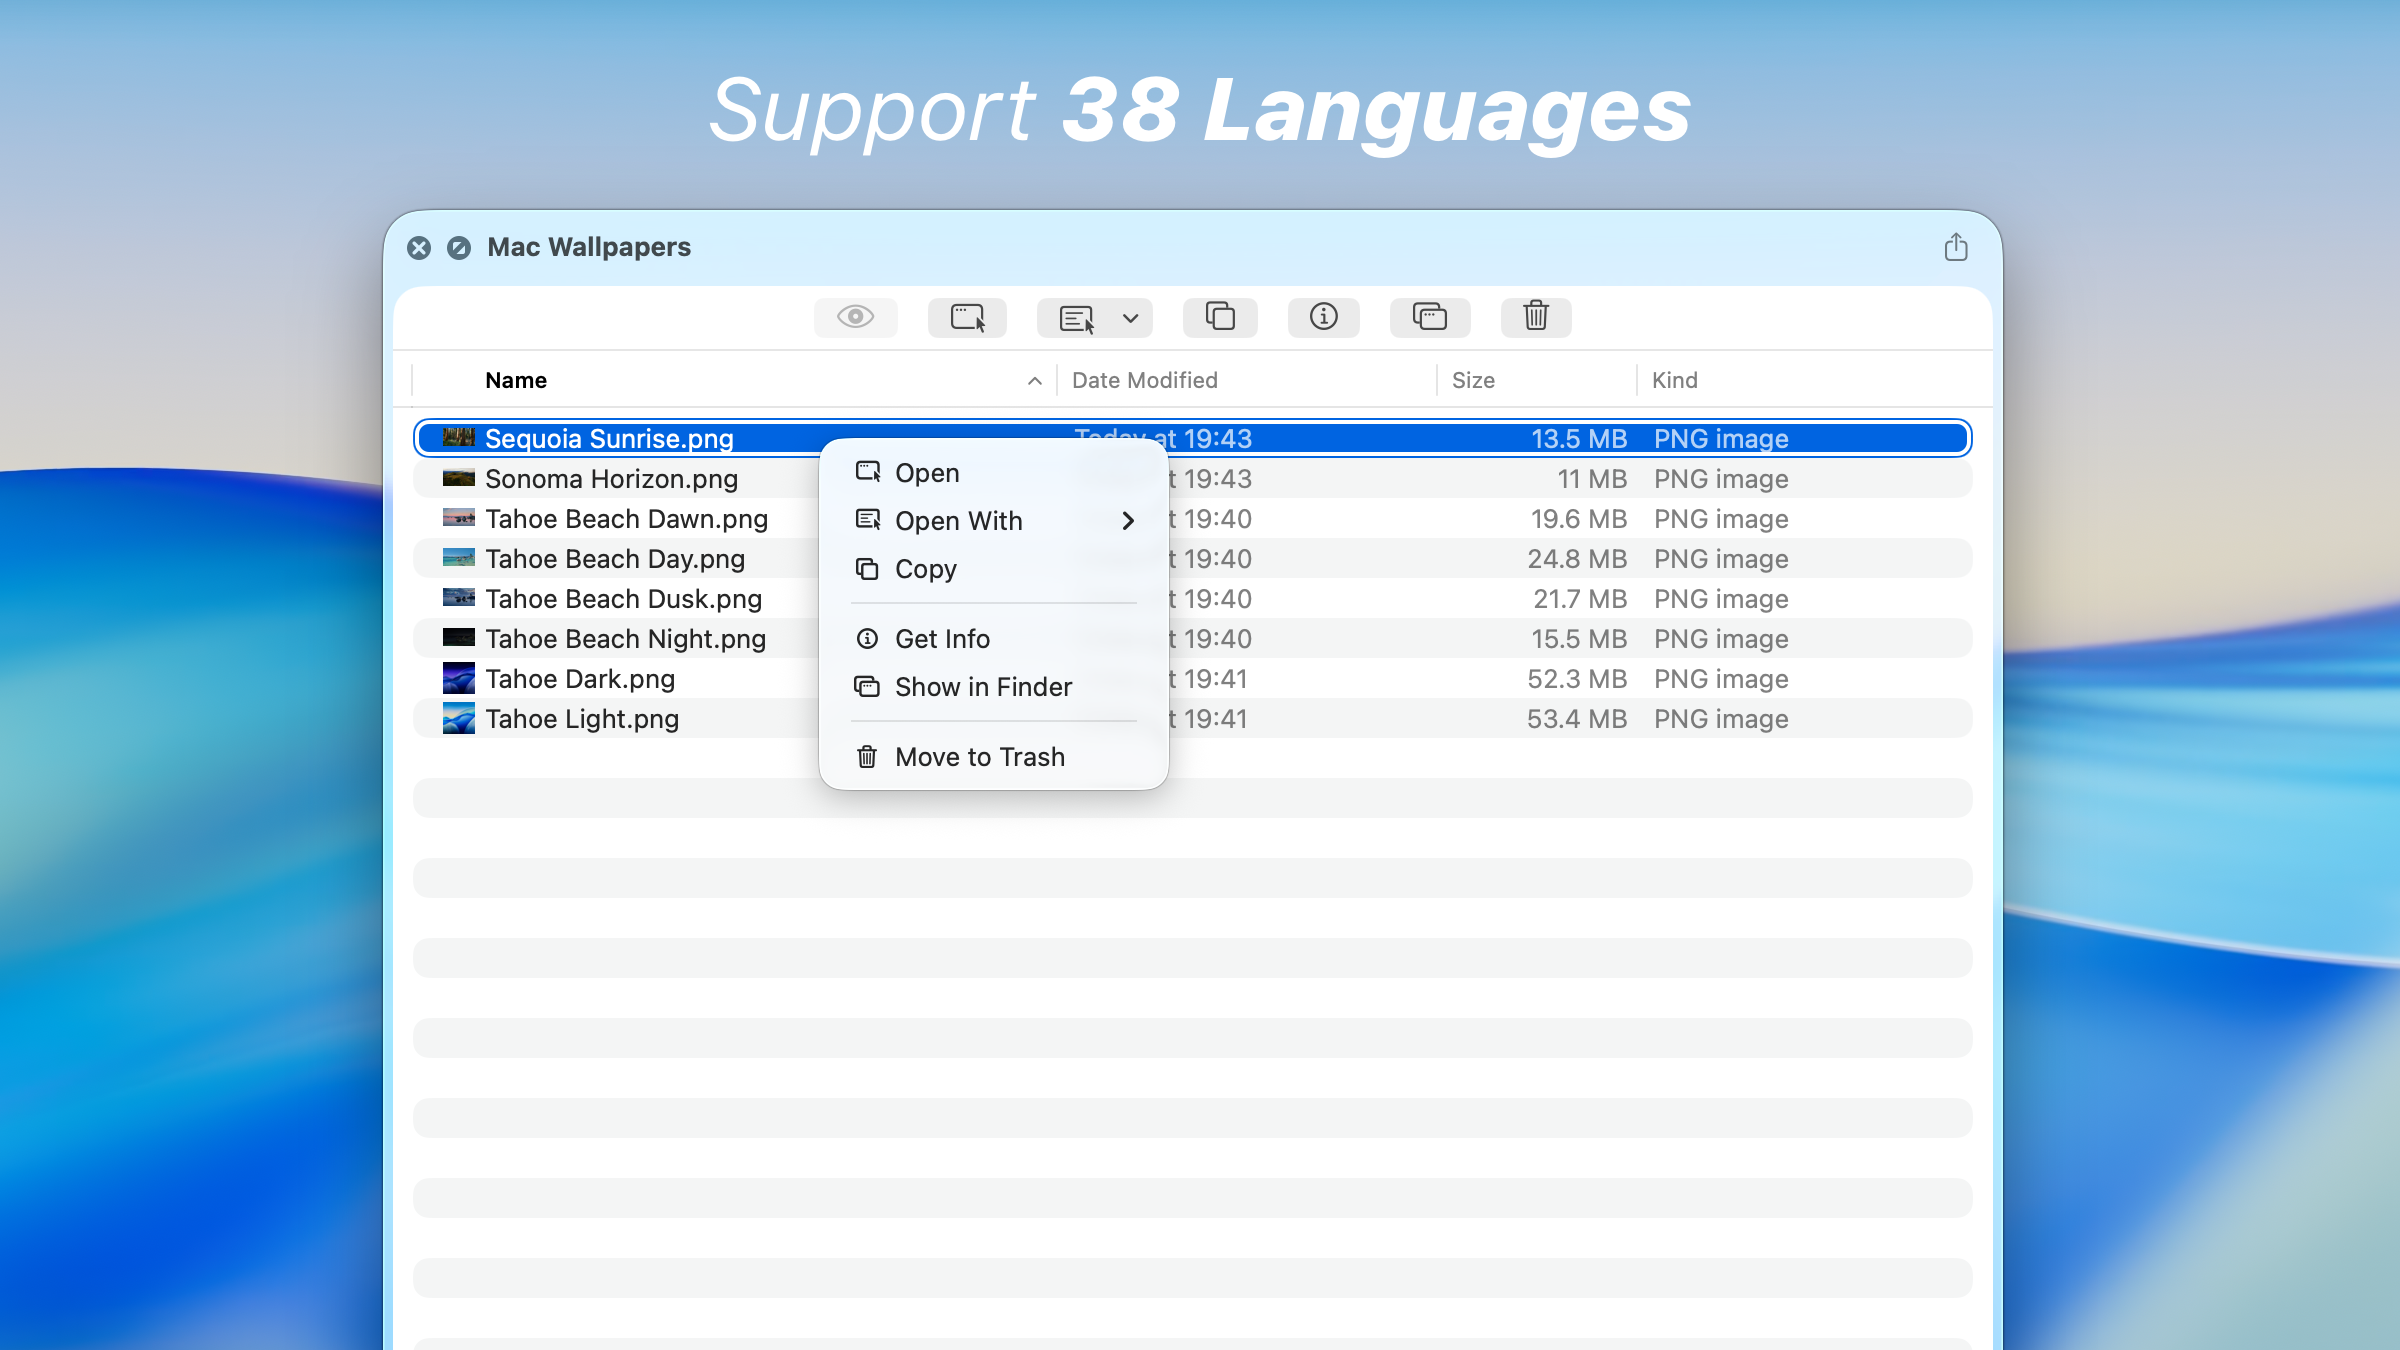Toggle the Name column sort order
2400x1350 pixels.
click(x=516, y=380)
